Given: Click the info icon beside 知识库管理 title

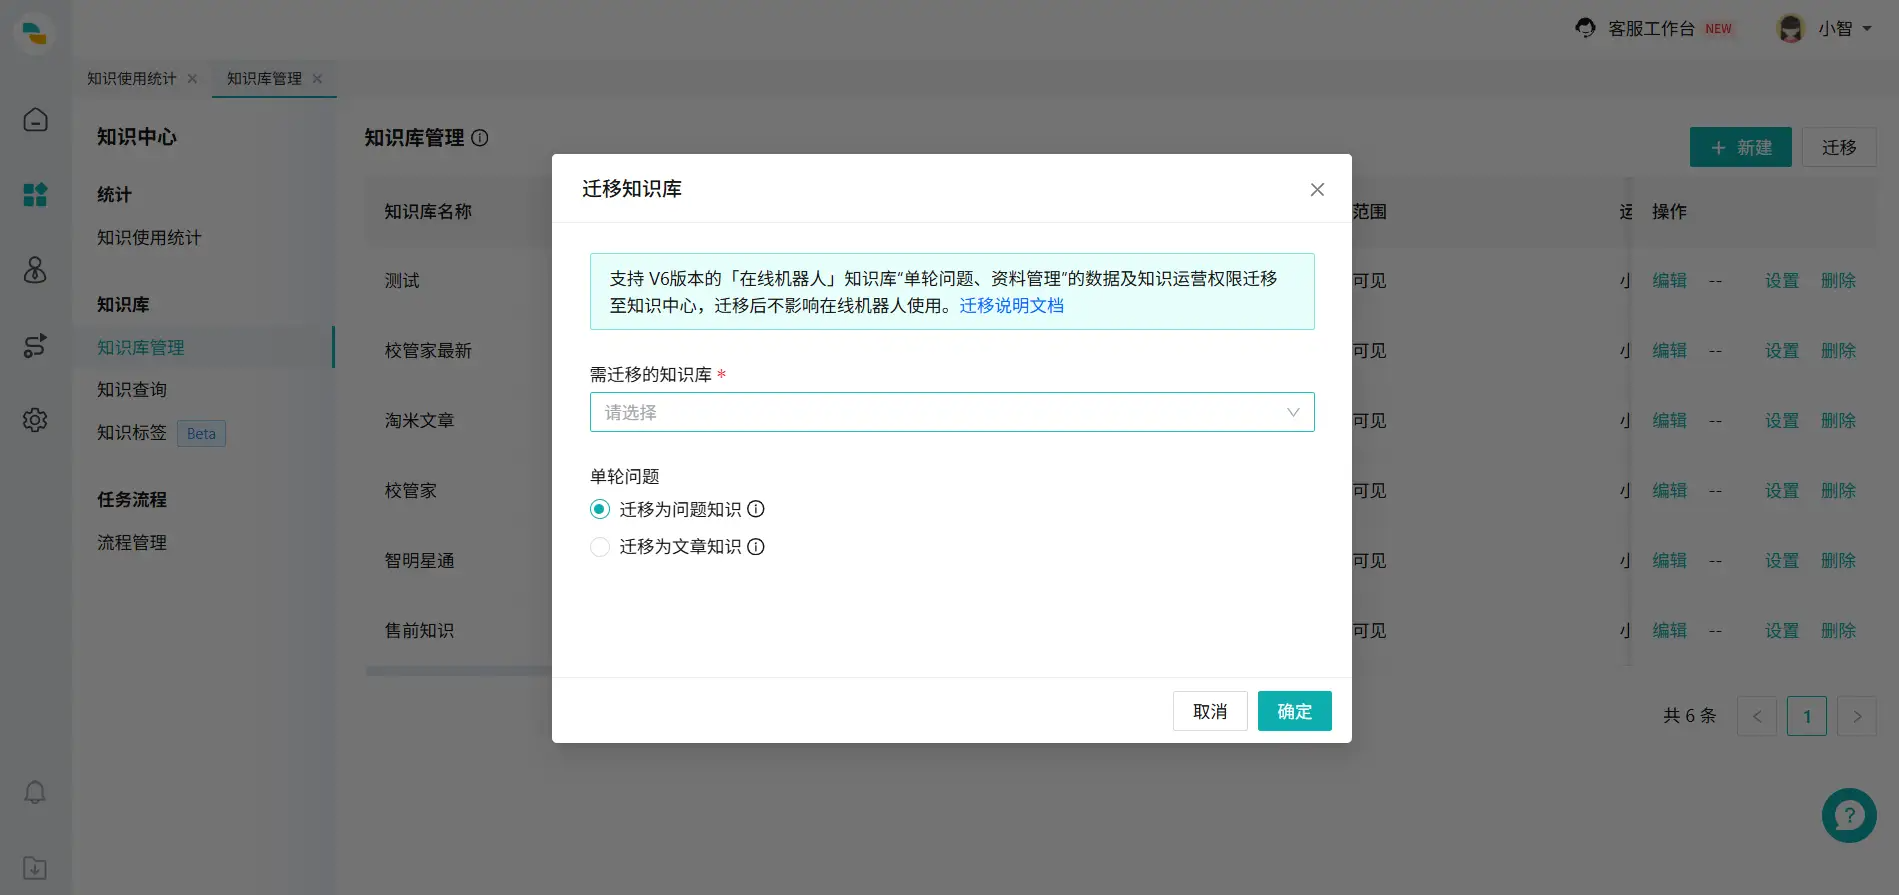Looking at the screenshot, I should [480, 138].
